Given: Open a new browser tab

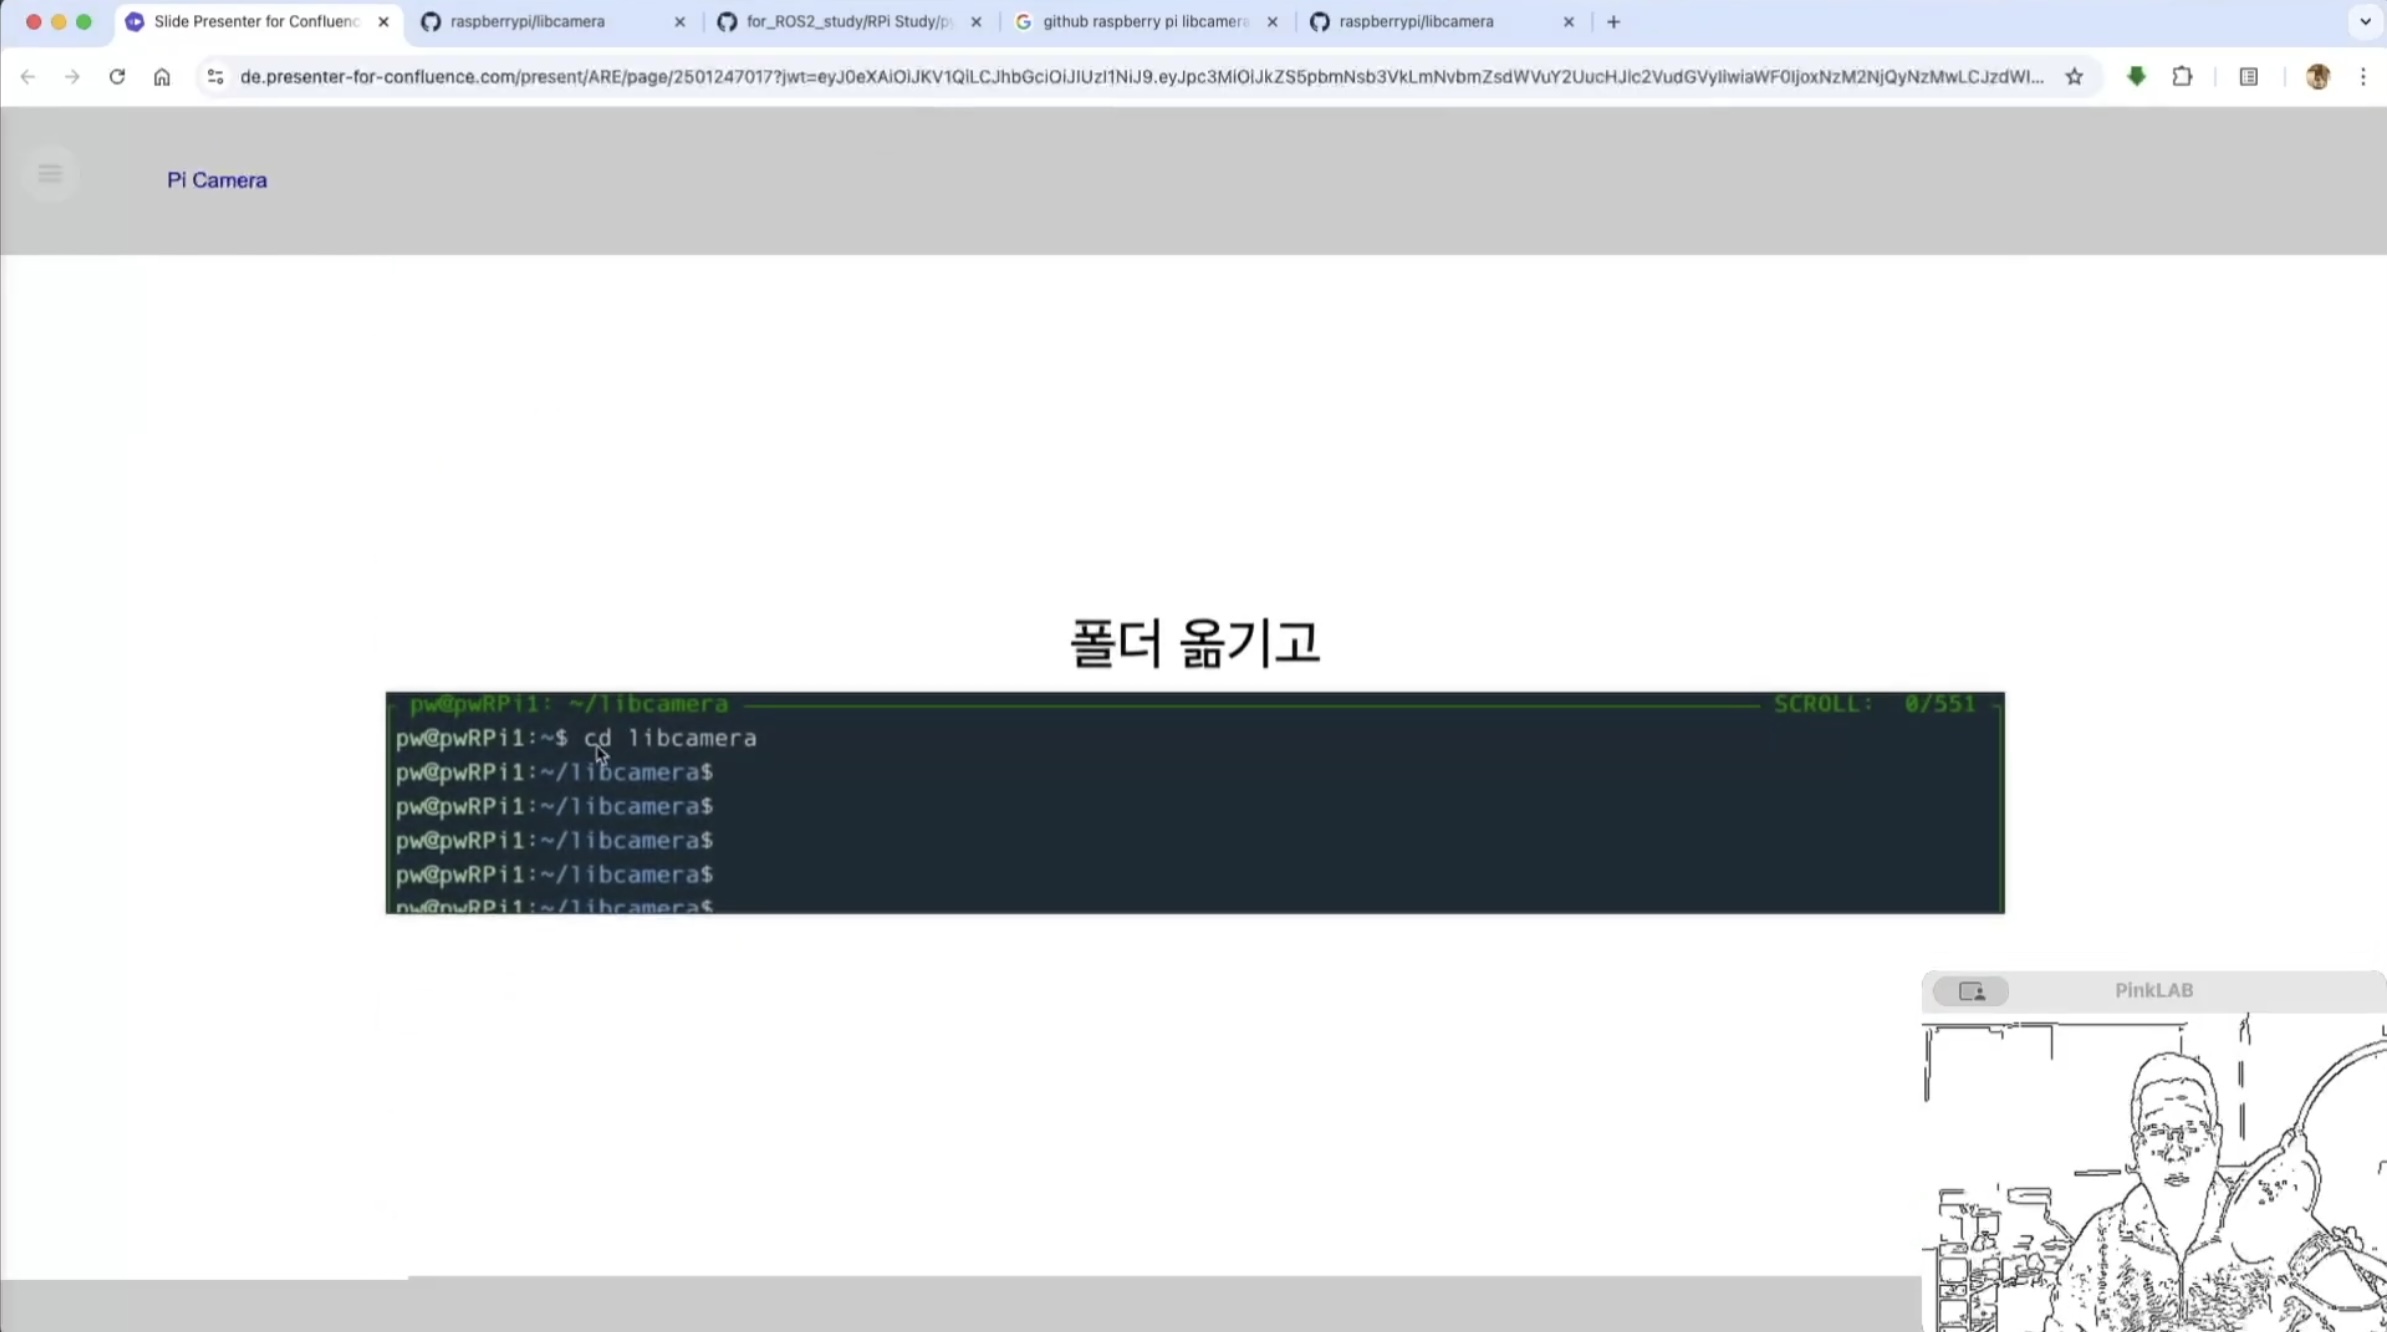Looking at the screenshot, I should tap(1613, 22).
